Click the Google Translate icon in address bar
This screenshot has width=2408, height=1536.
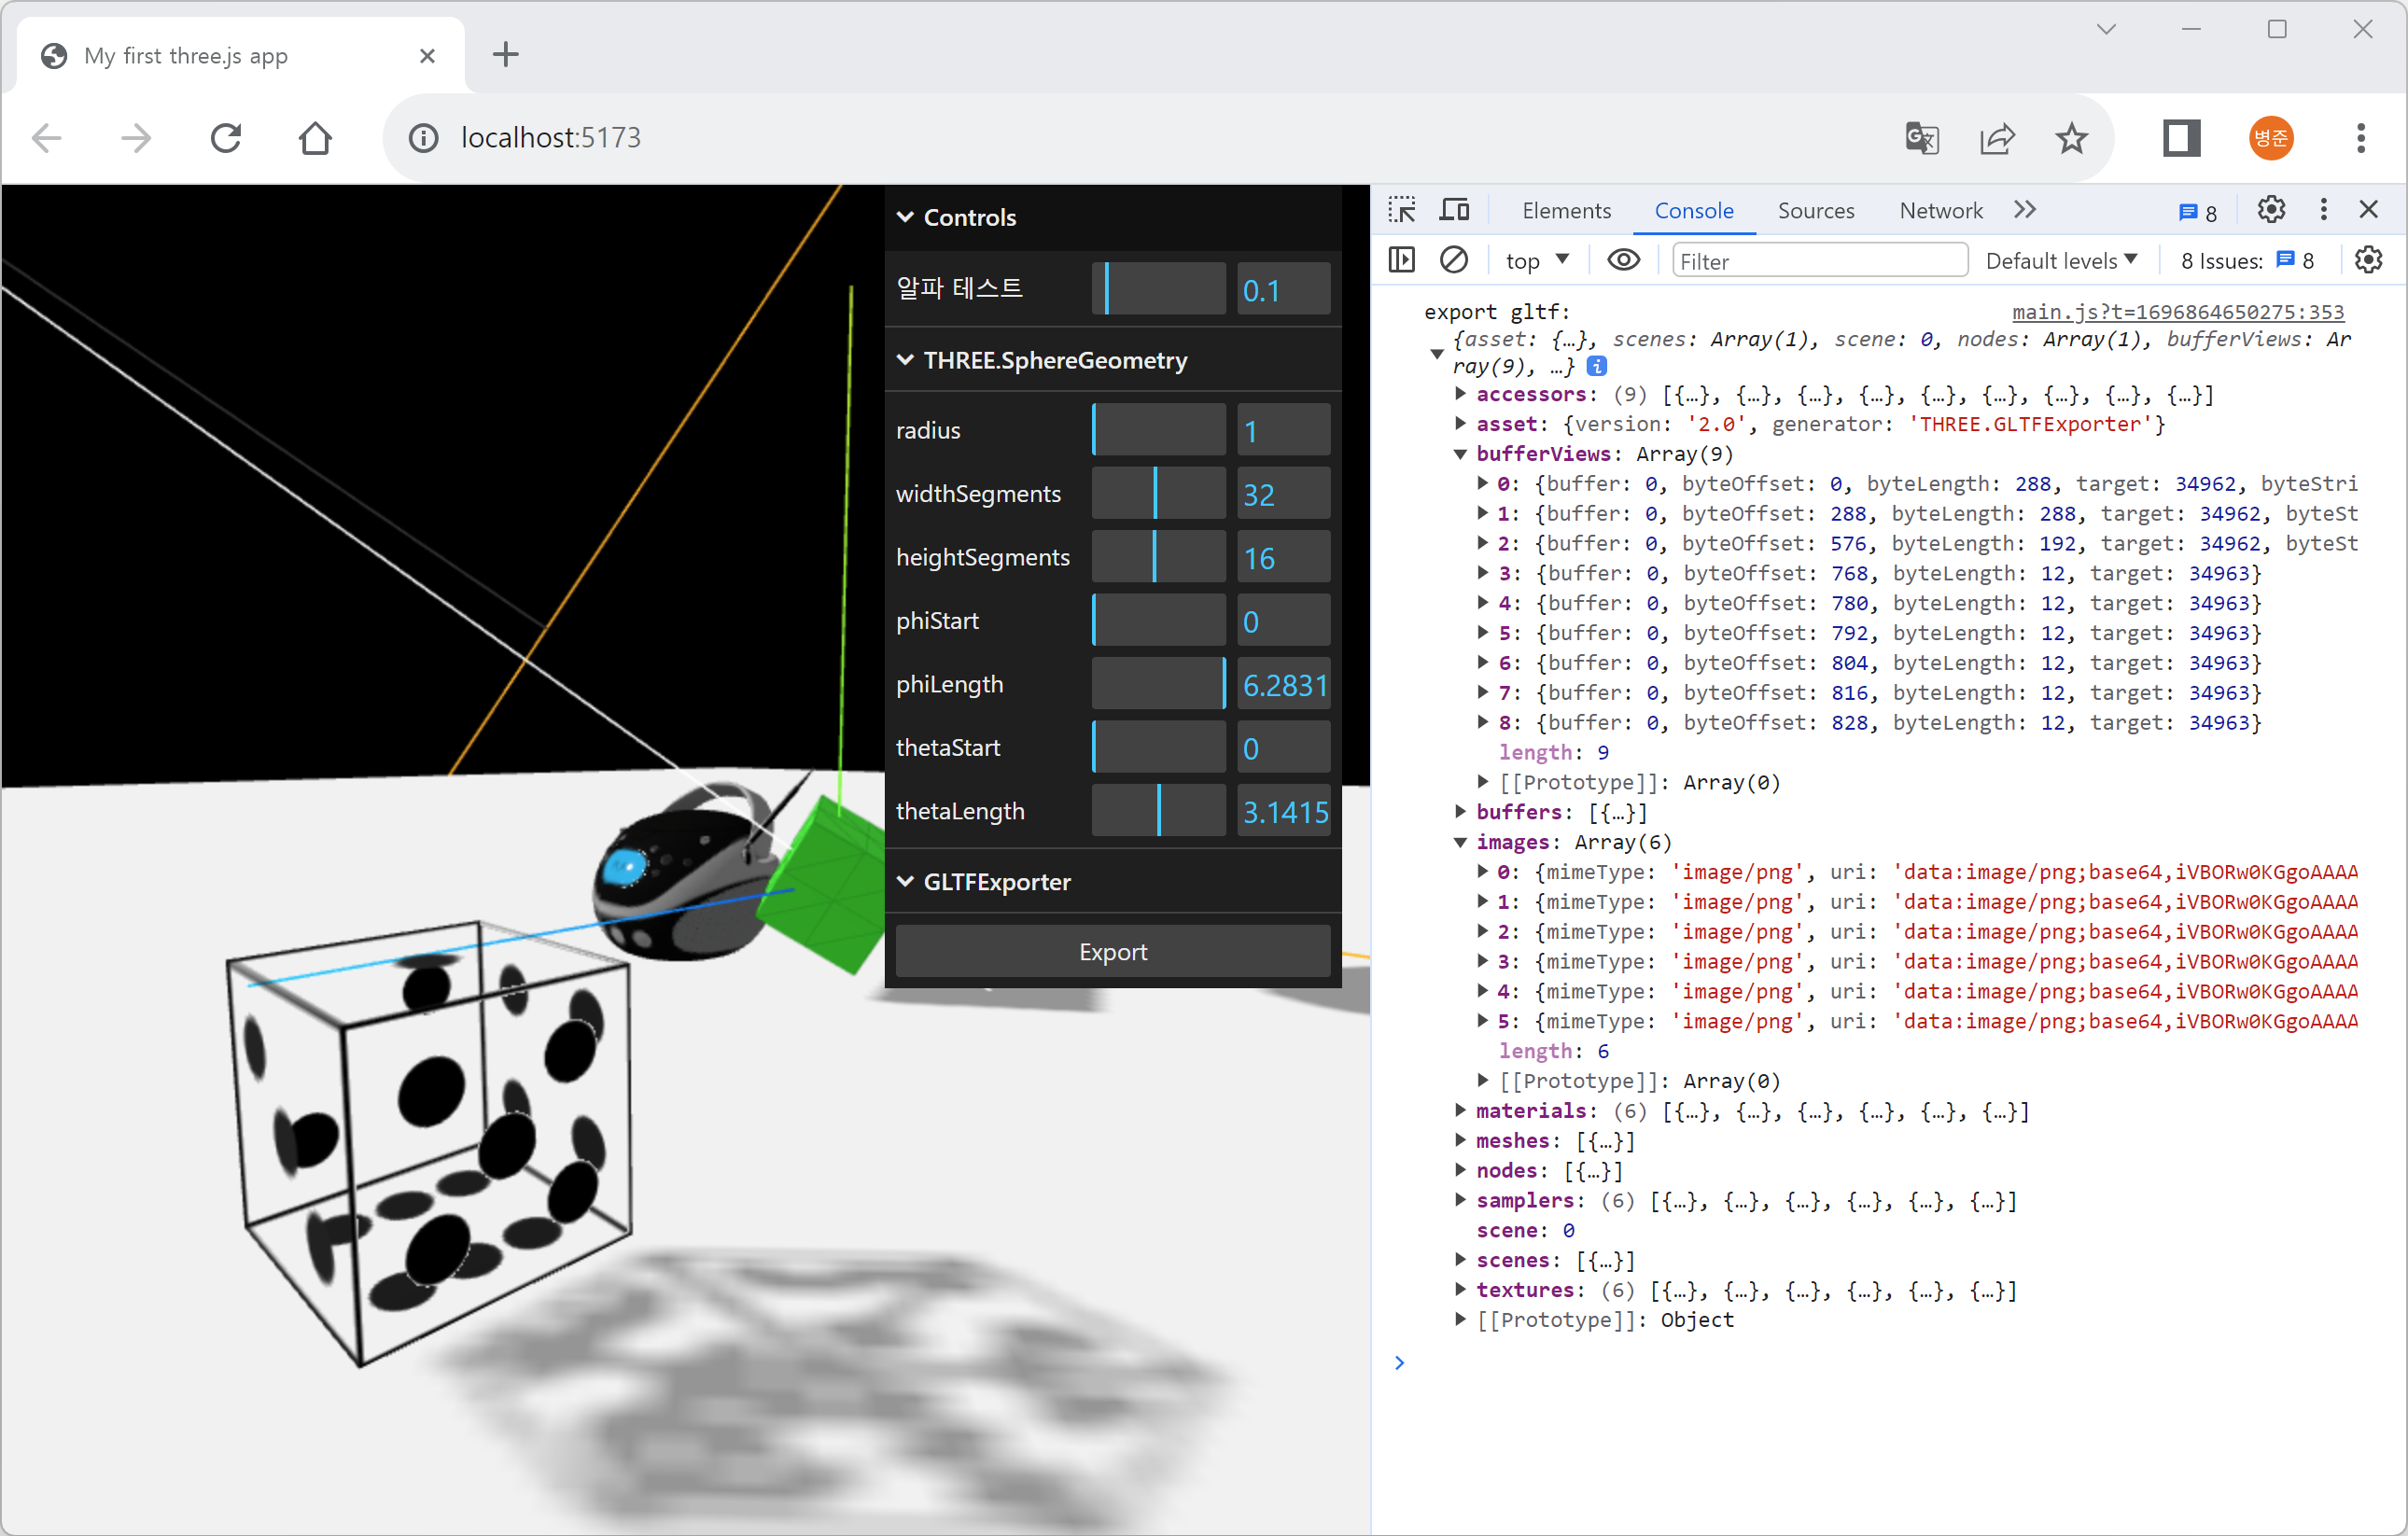(x=1921, y=138)
